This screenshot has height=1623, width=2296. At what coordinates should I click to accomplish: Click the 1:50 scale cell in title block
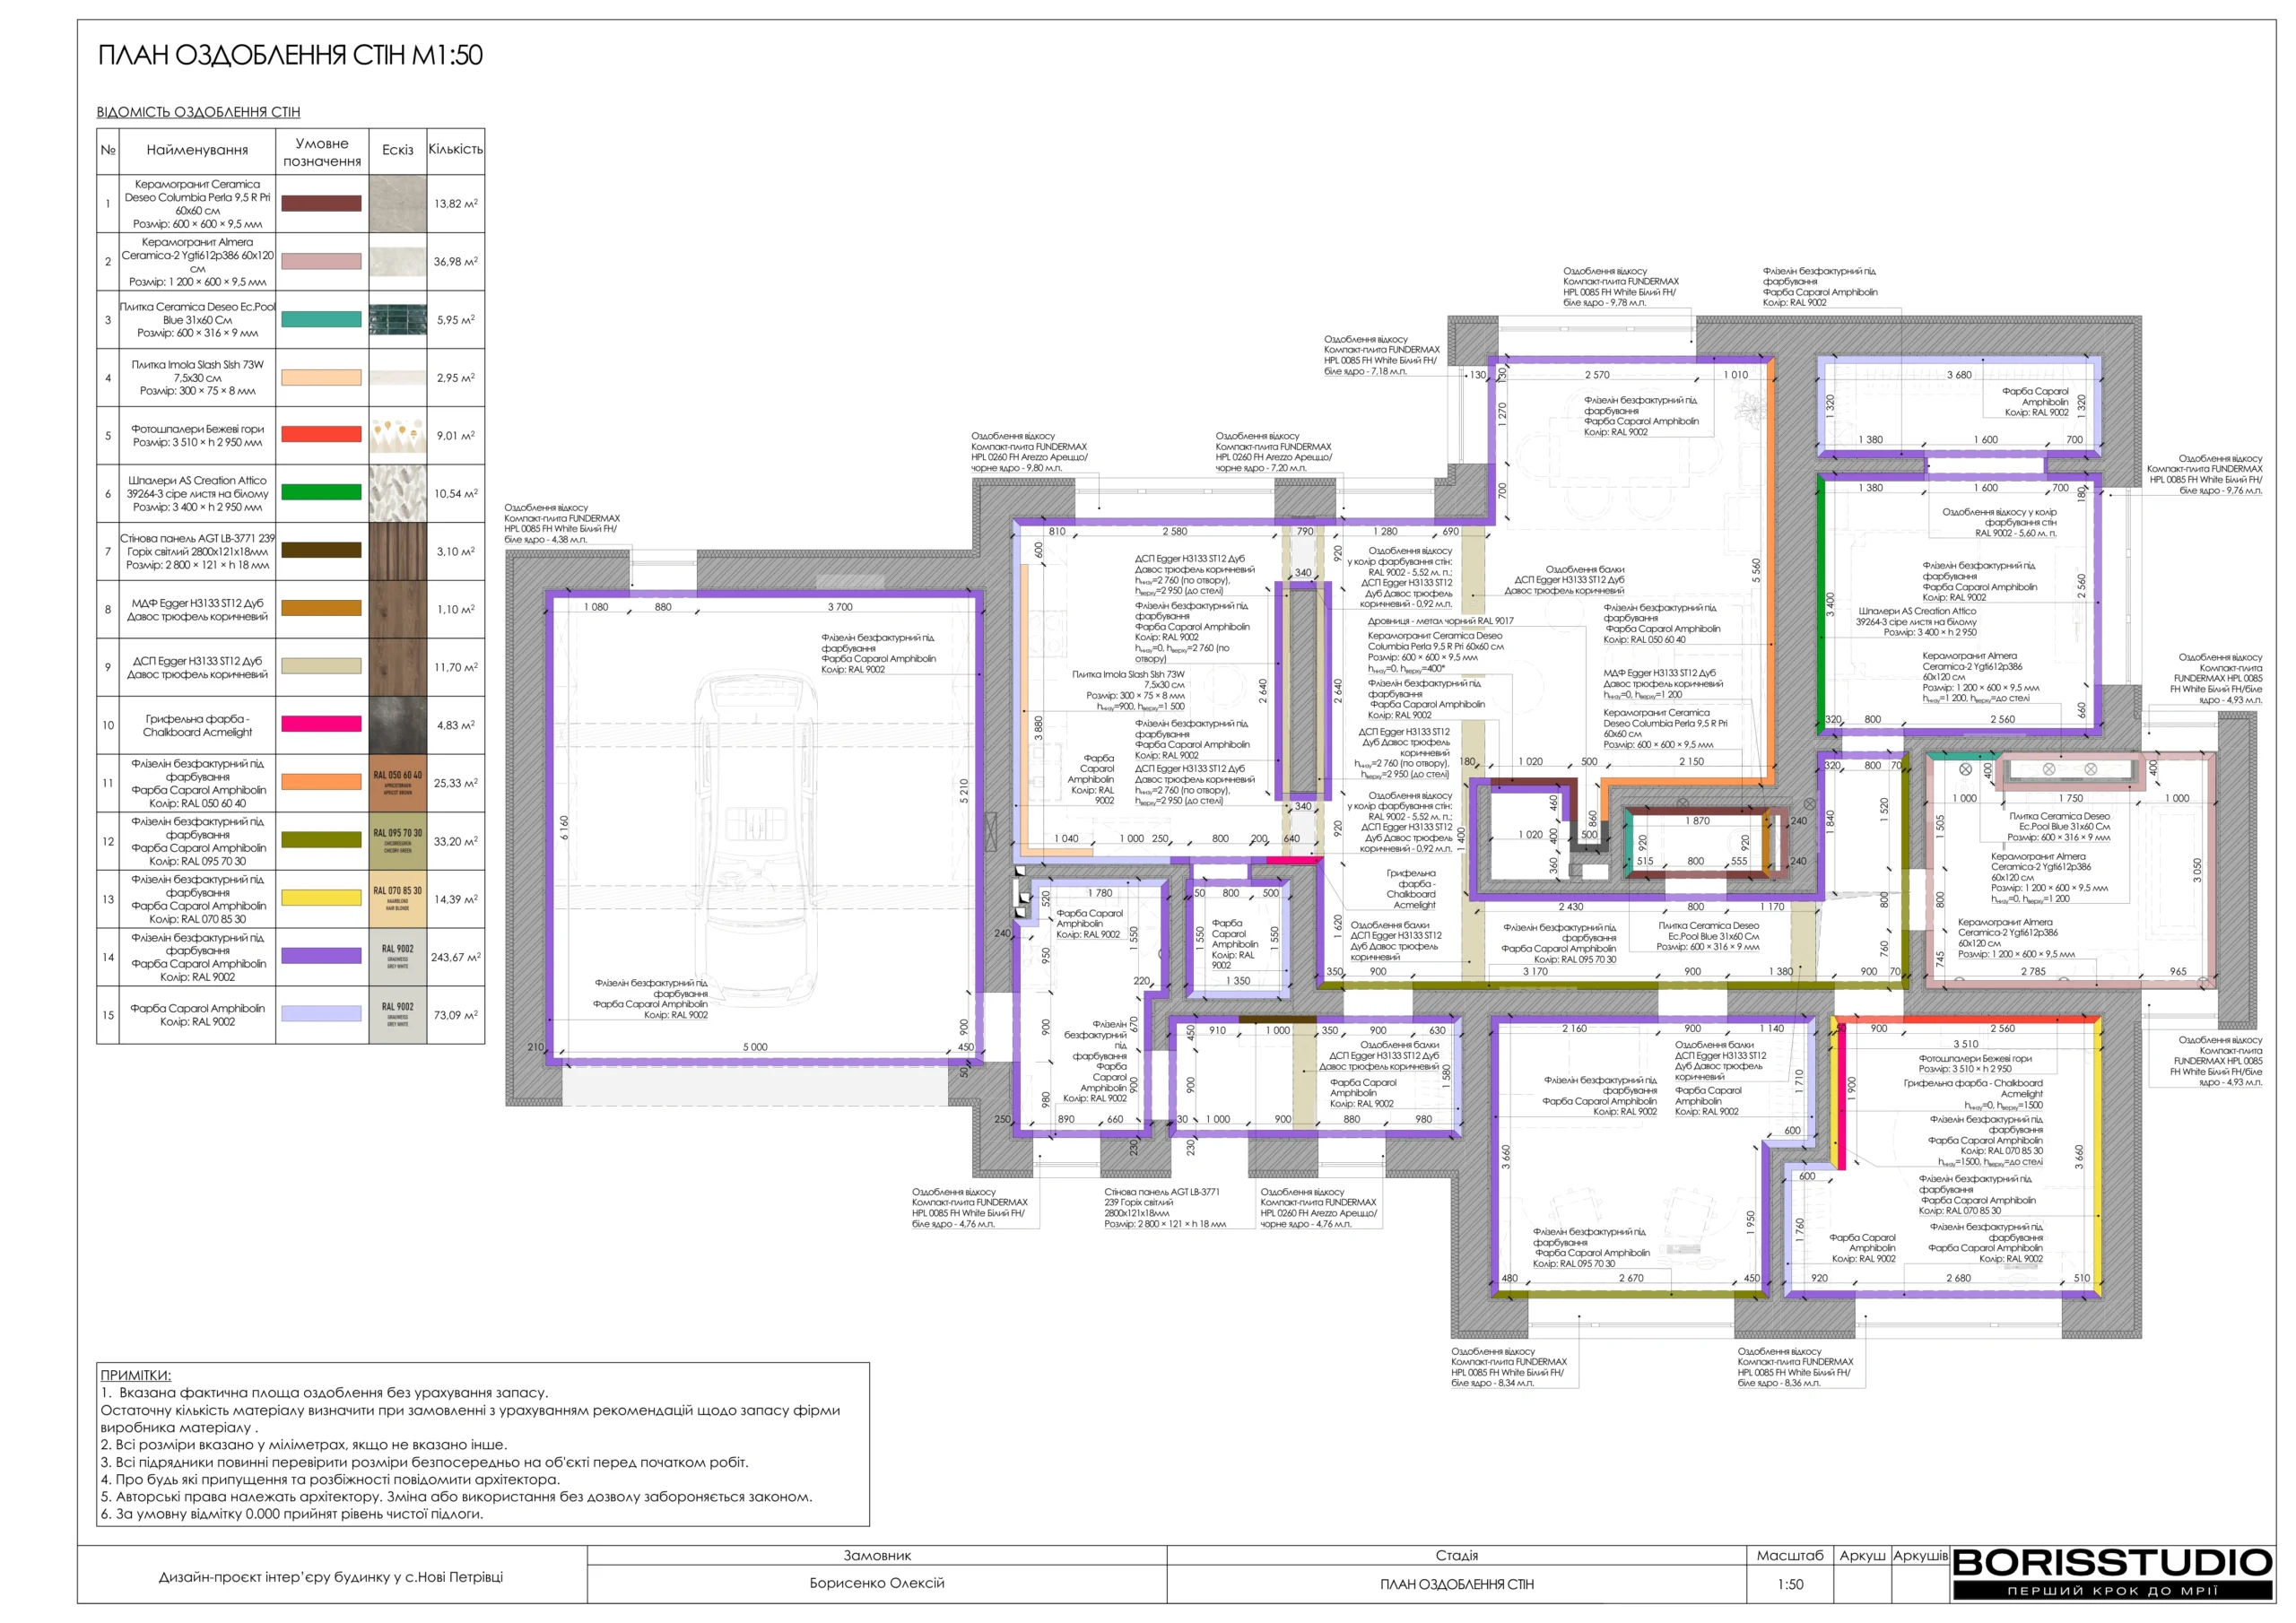1790,1584
